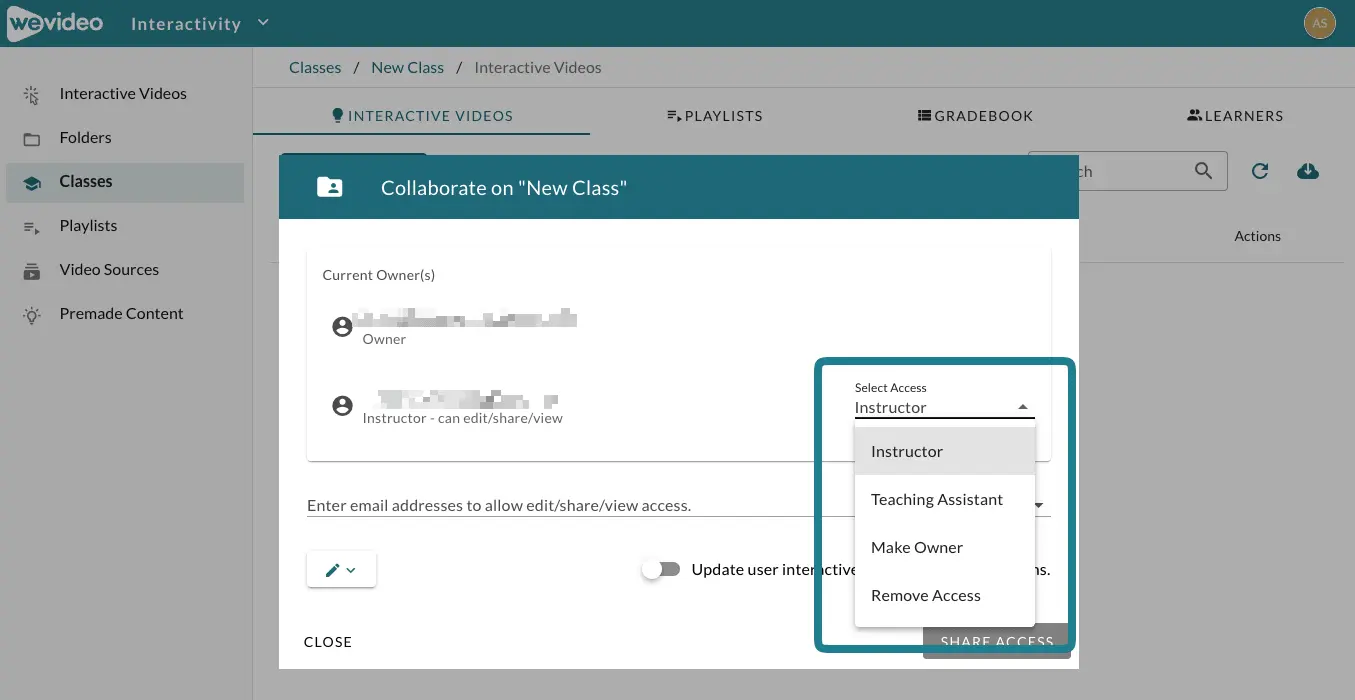Choose Make Owner from the access list
1355x700 pixels.
[944, 548]
